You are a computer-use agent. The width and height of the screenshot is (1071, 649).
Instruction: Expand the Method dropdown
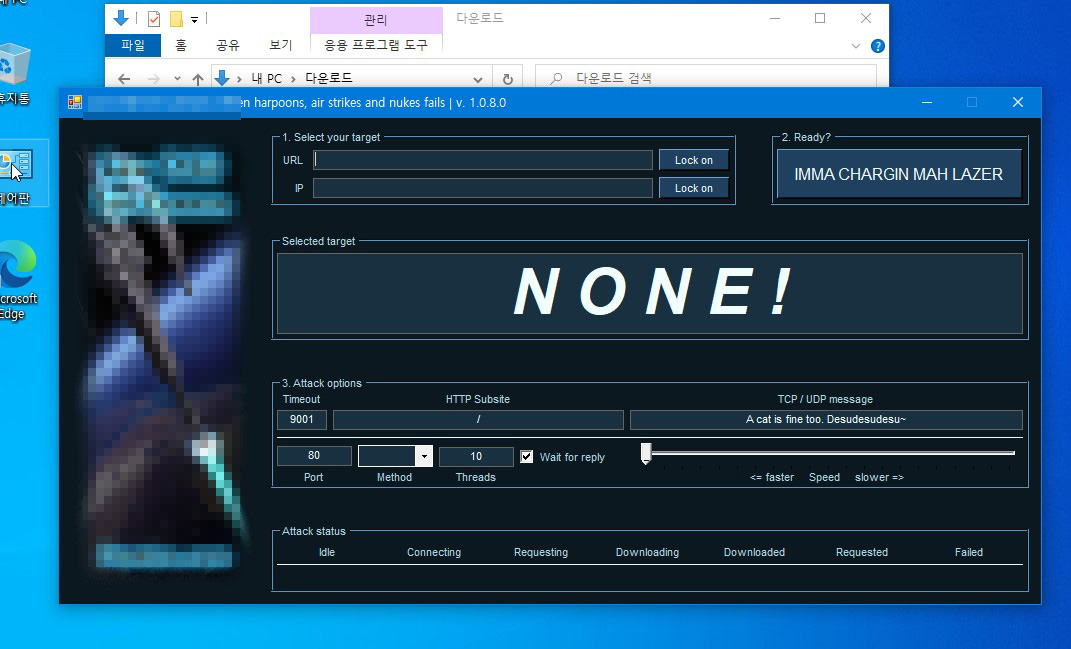click(x=424, y=457)
